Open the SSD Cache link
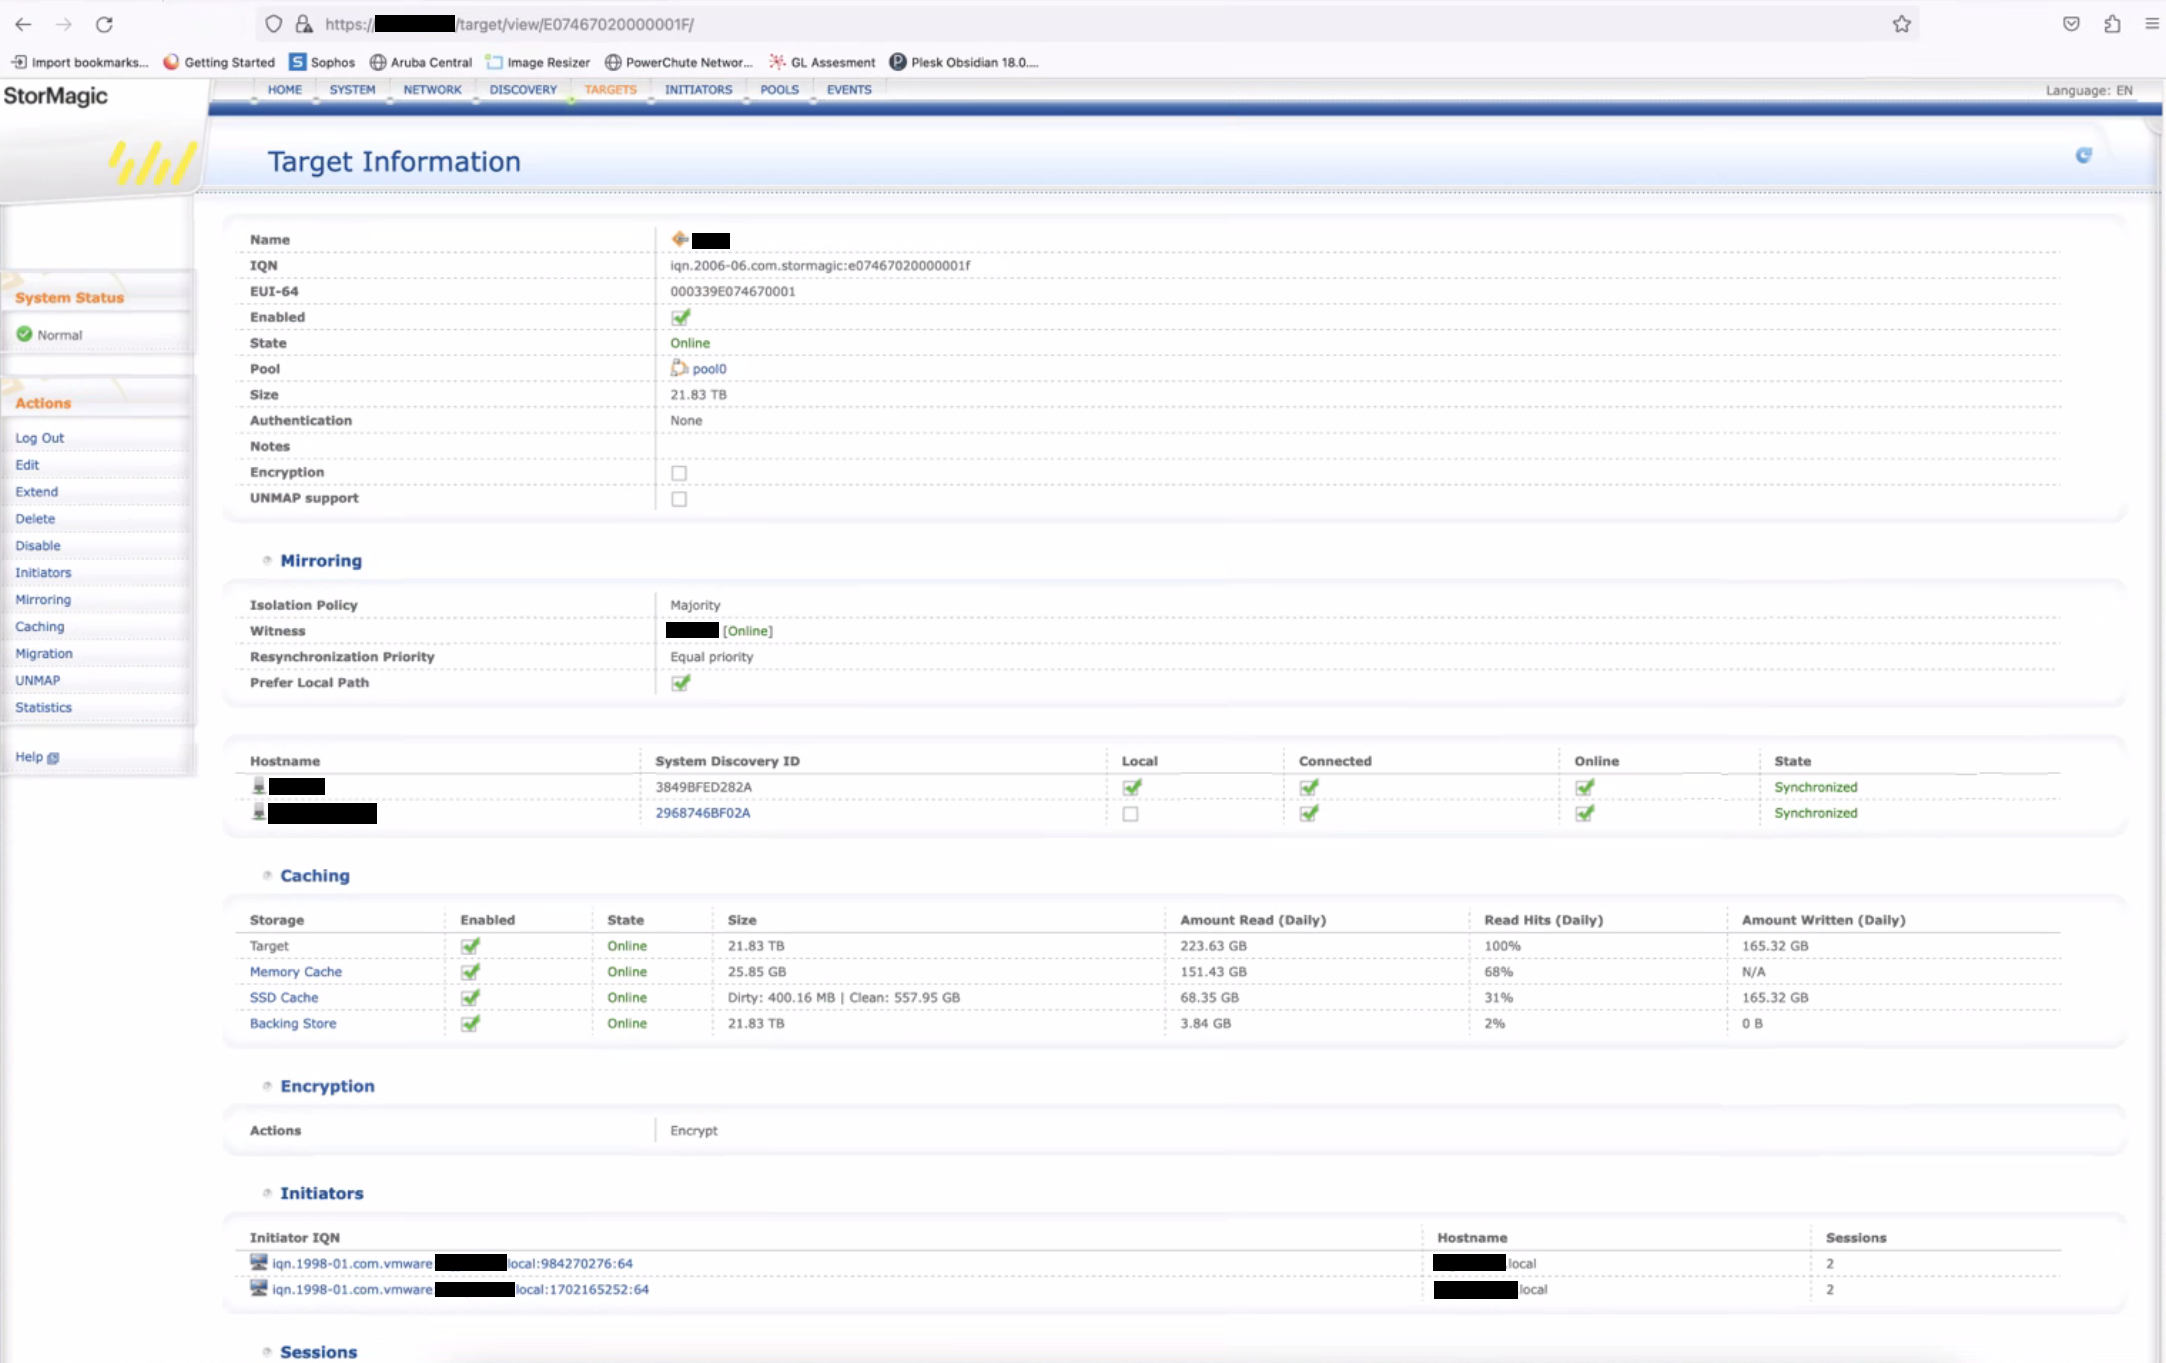 (284, 997)
